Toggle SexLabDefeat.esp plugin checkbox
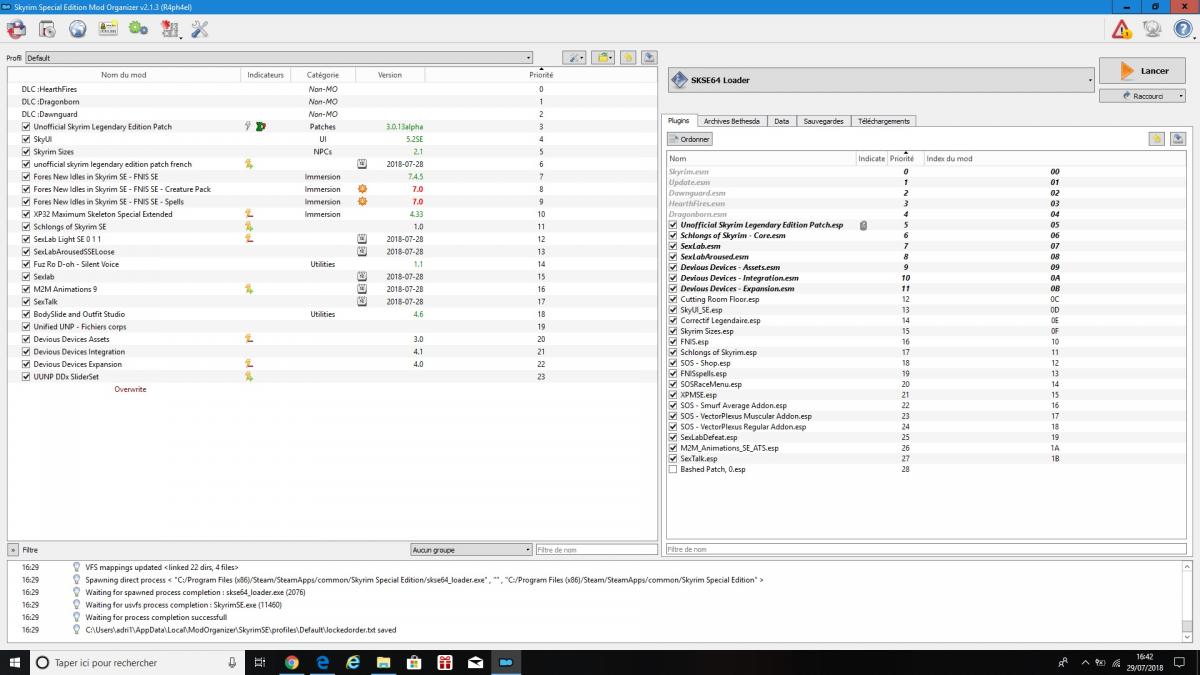1200x675 pixels. (673, 437)
